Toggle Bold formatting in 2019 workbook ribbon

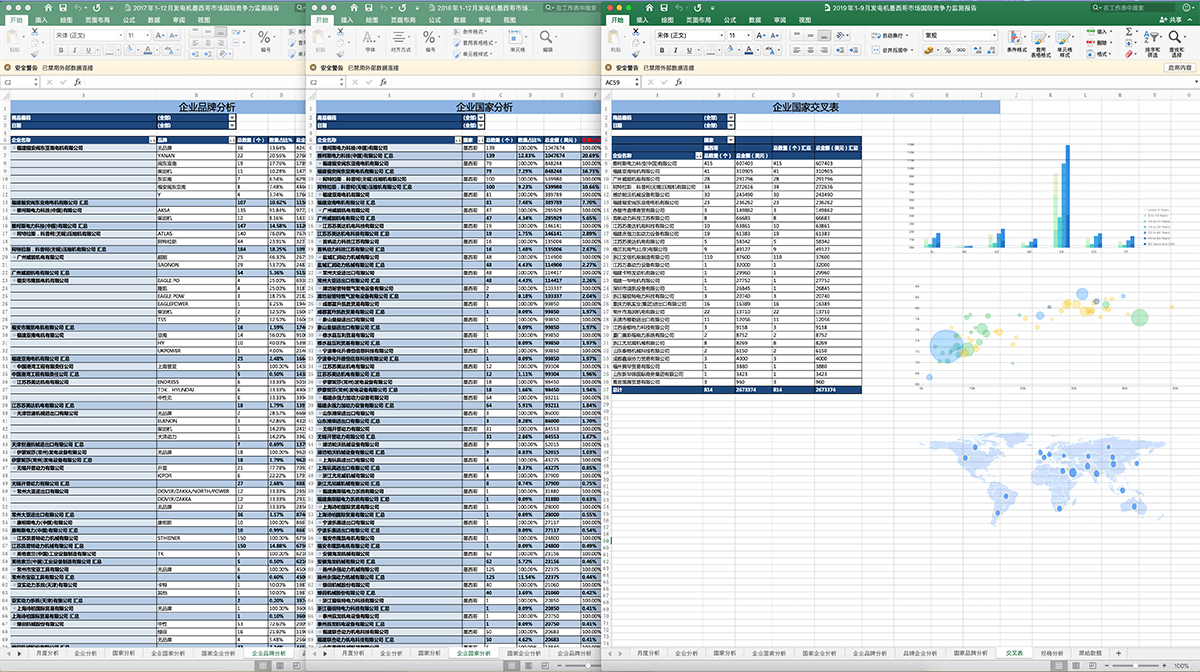[x=660, y=48]
